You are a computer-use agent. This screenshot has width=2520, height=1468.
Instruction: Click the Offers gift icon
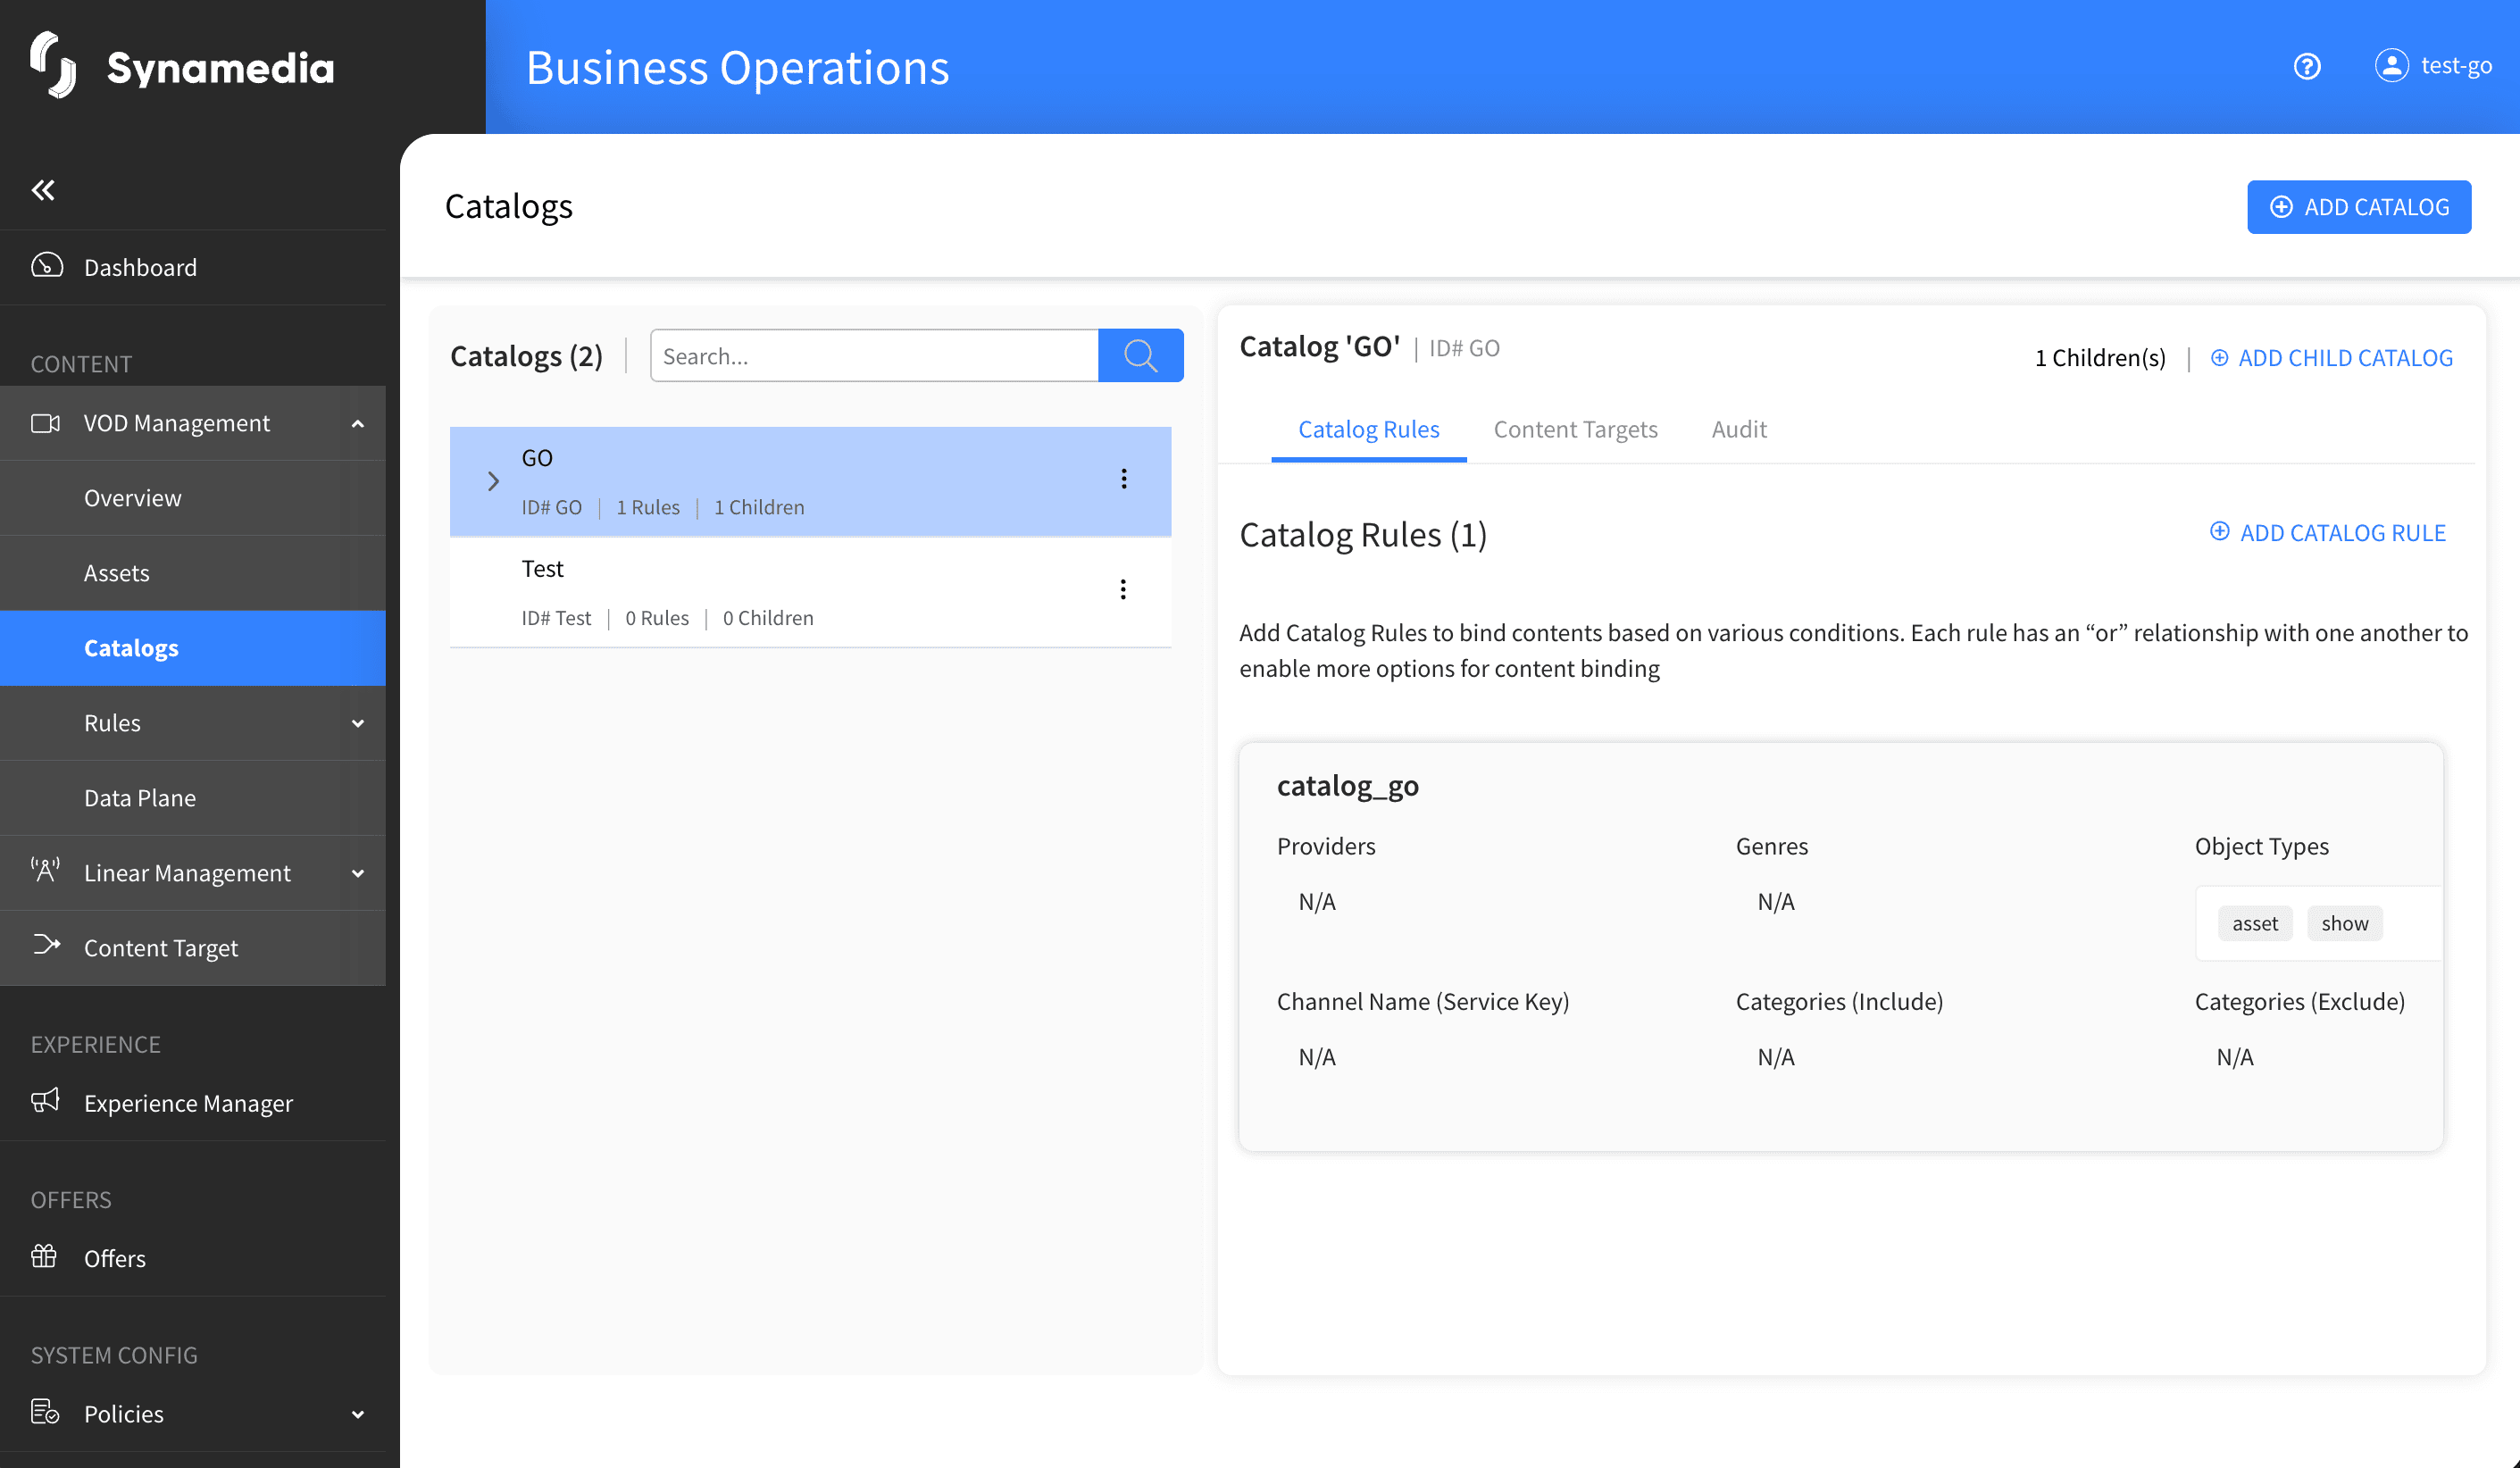[x=44, y=1256]
